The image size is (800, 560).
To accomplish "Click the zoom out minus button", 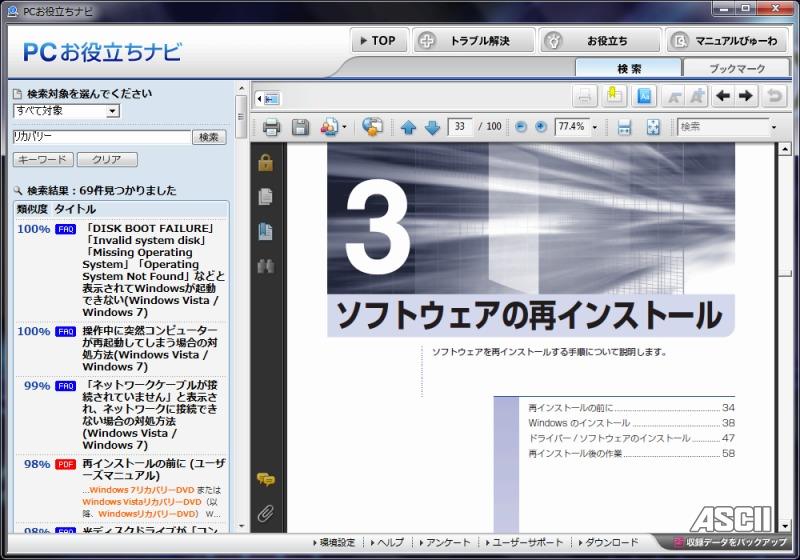I will (x=521, y=127).
